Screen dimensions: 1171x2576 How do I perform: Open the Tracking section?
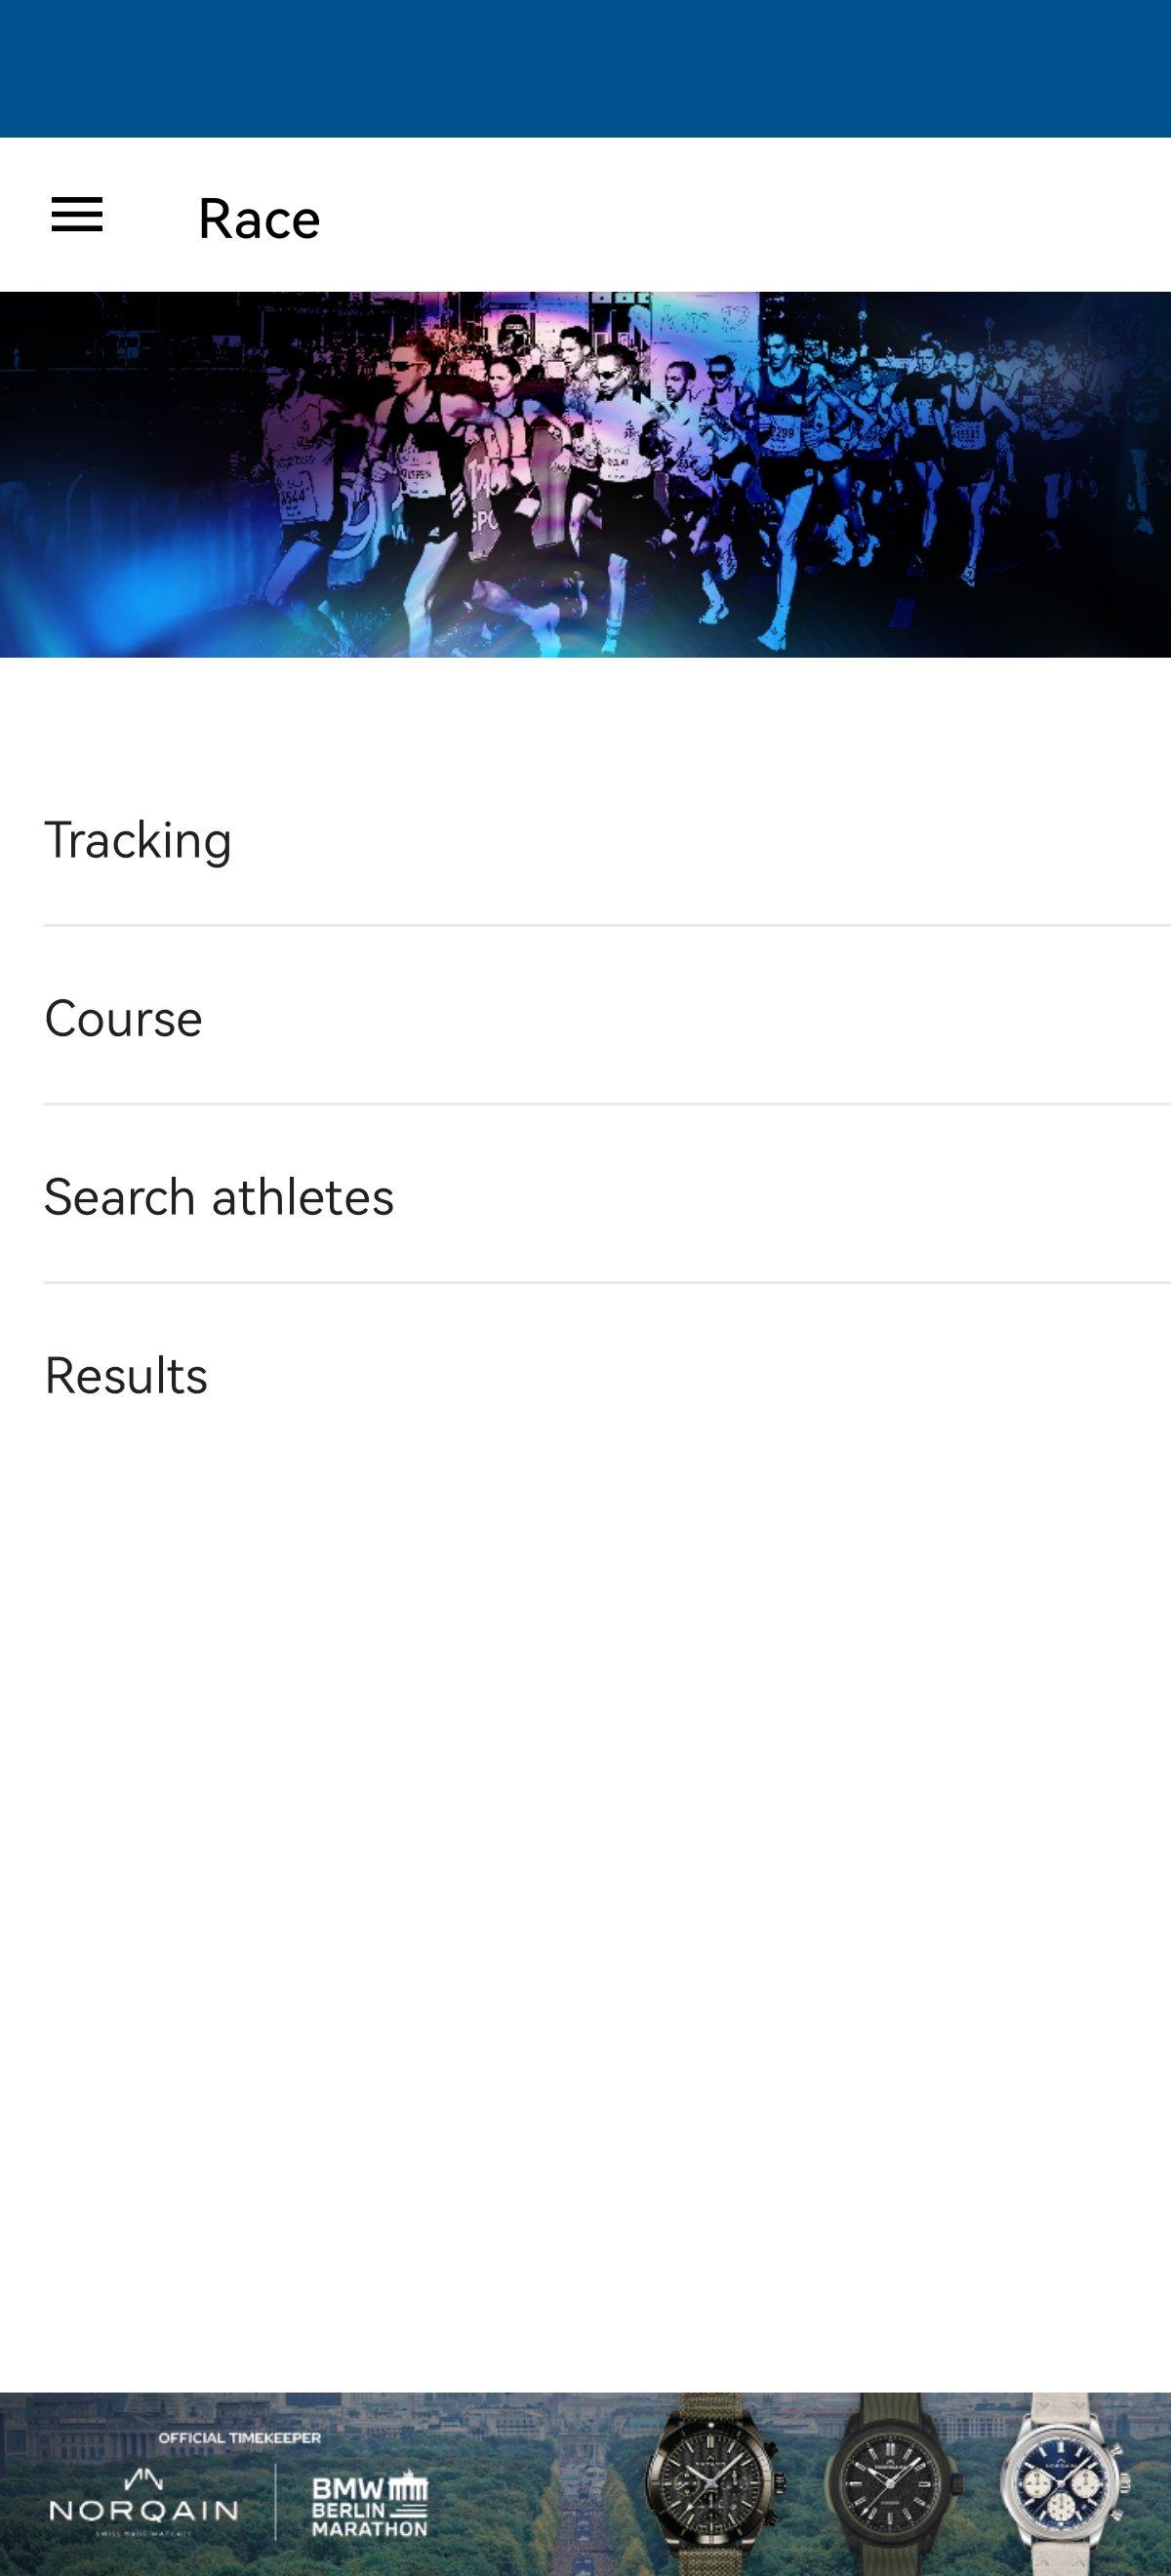138,840
